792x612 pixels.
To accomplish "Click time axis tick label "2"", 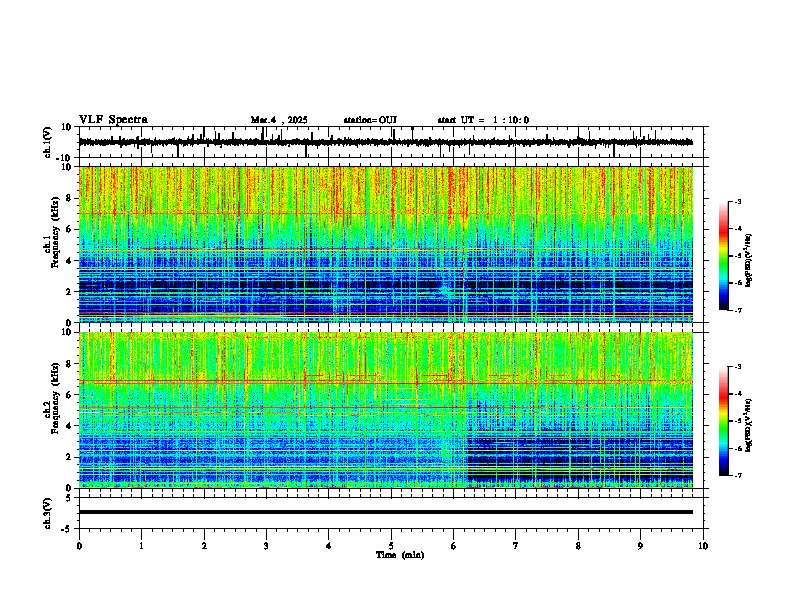I will point(204,546).
